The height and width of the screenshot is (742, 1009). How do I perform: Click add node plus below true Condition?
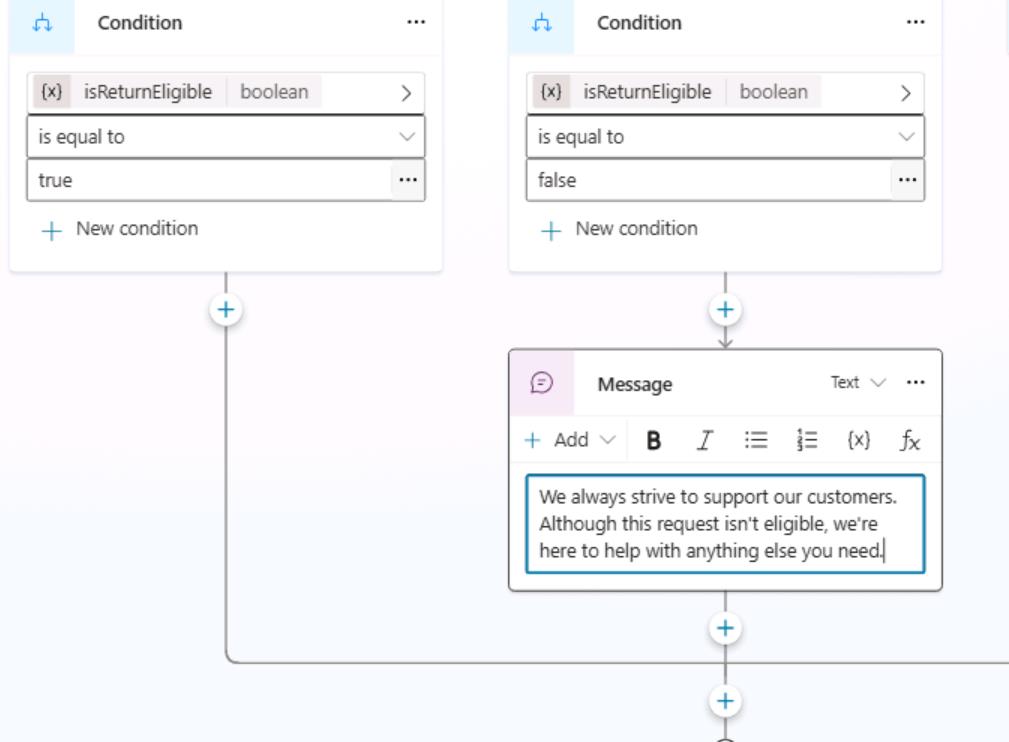(x=226, y=310)
